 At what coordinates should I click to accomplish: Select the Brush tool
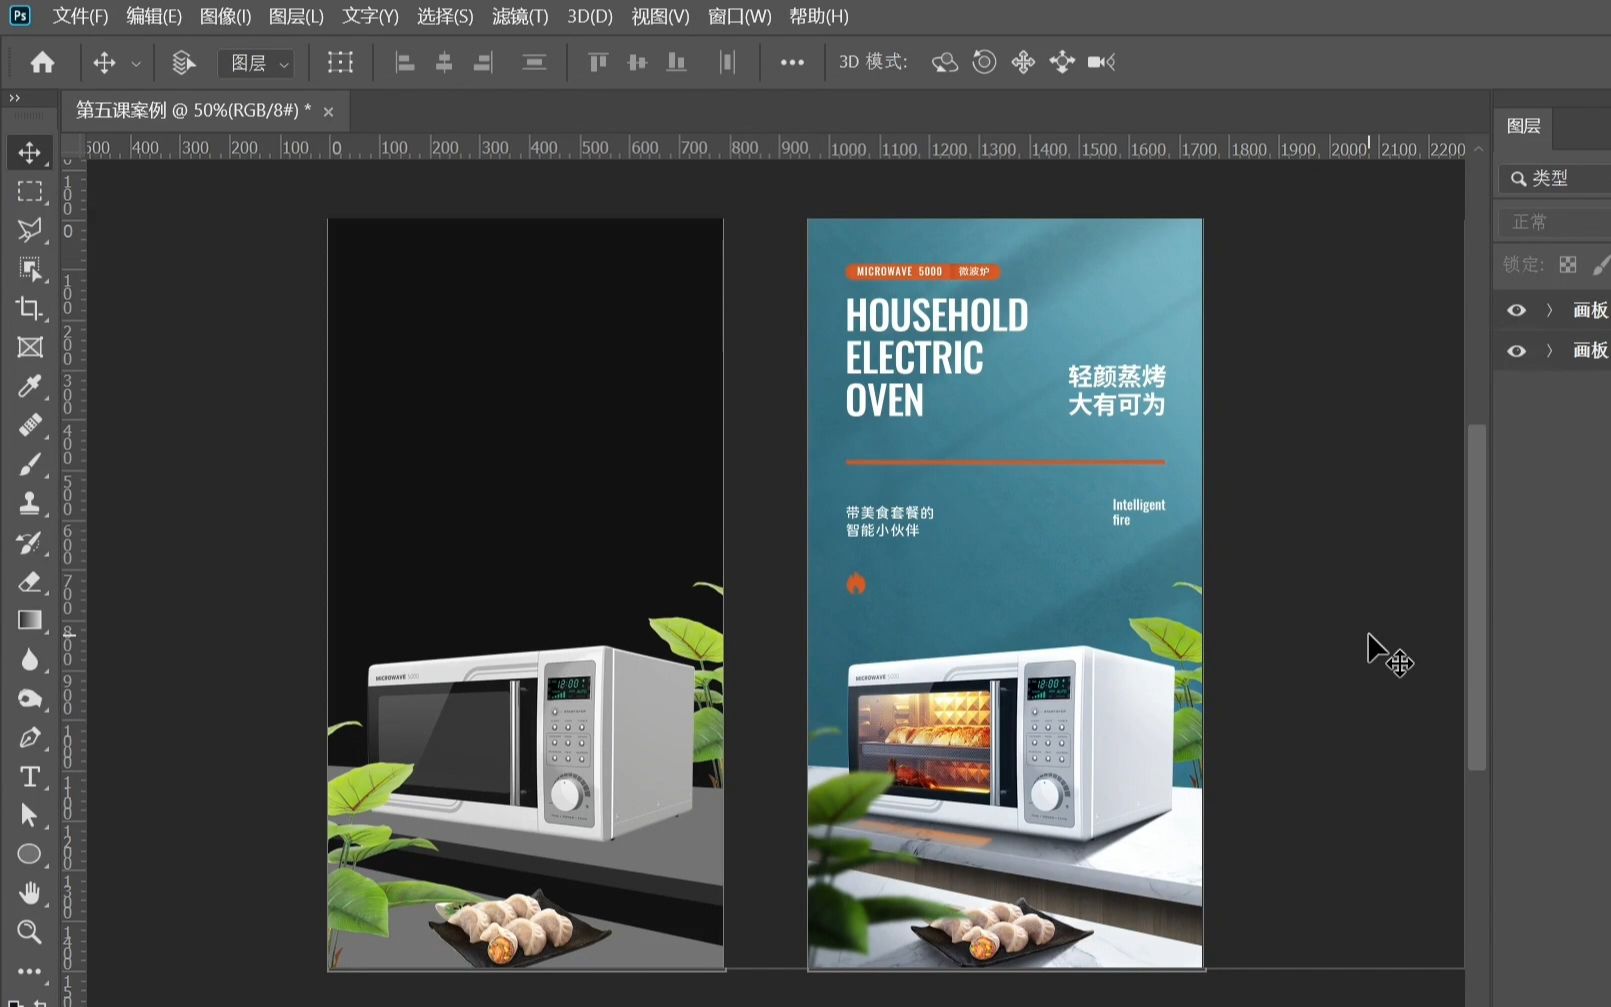tap(30, 464)
